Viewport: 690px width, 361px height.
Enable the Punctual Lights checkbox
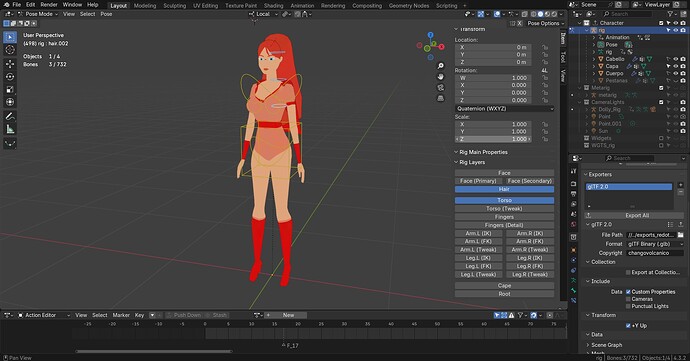tap(628, 306)
